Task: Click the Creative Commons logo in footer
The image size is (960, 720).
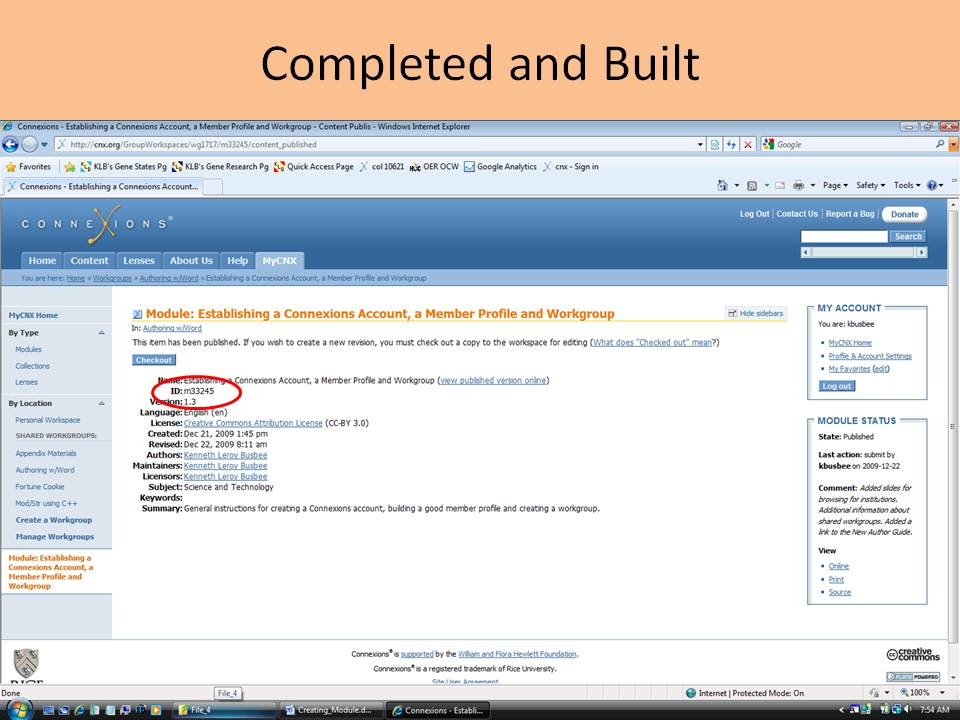Action: pyautogui.click(x=913, y=654)
